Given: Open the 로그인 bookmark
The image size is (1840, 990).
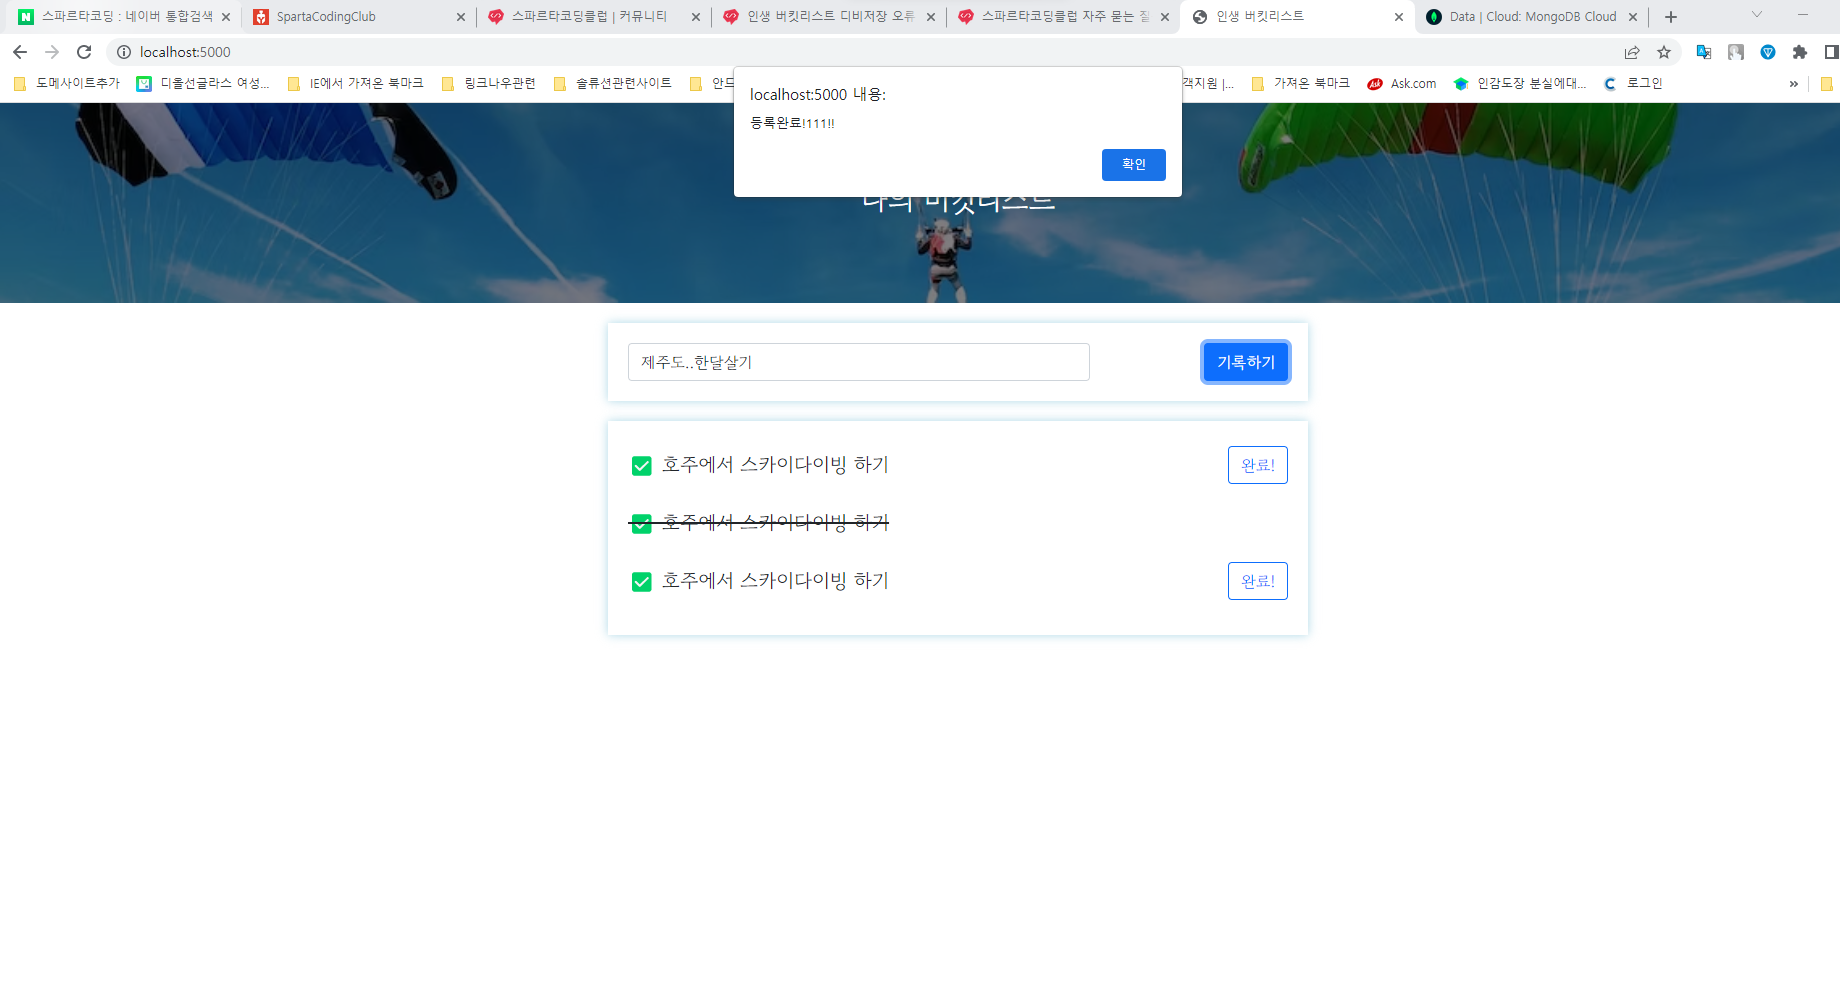Looking at the screenshot, I should click(x=1633, y=84).
